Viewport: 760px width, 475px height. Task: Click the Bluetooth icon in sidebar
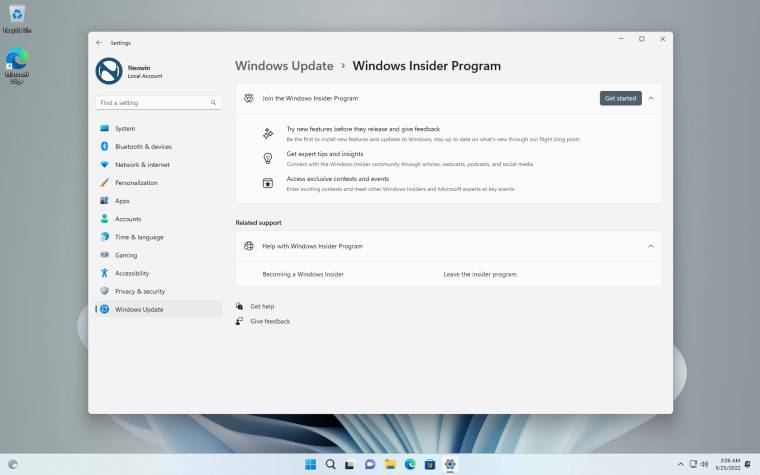pyautogui.click(x=104, y=146)
